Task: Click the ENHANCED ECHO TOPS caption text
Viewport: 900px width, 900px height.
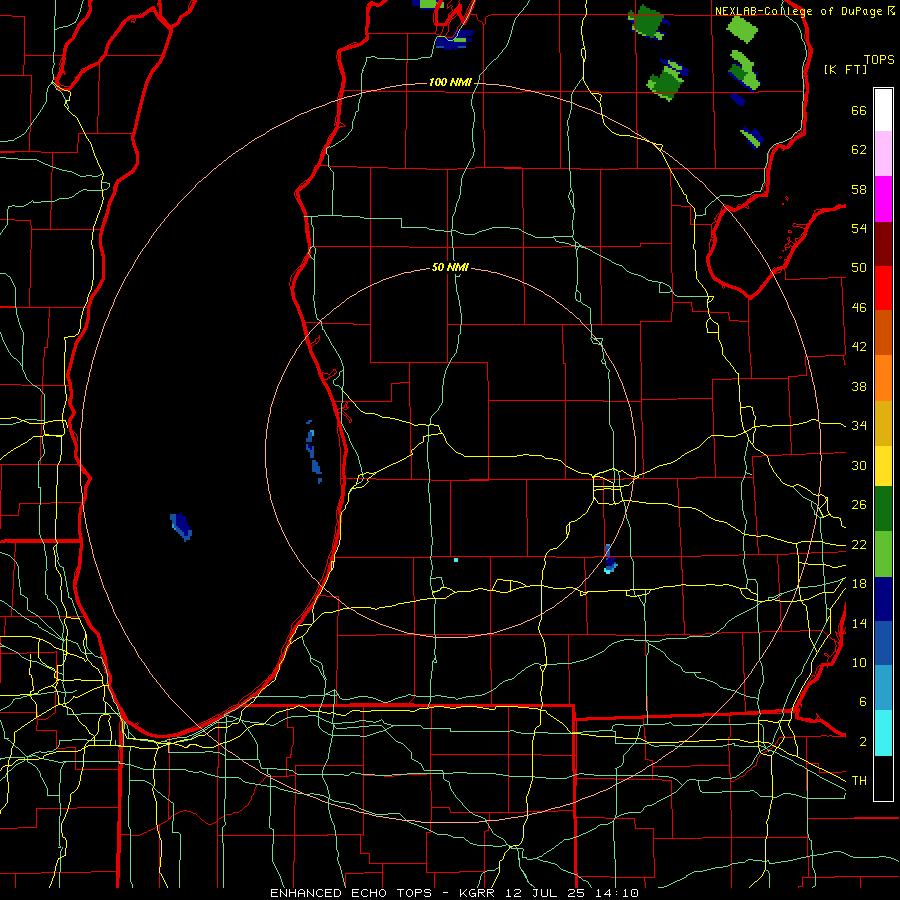Action: 351,893
